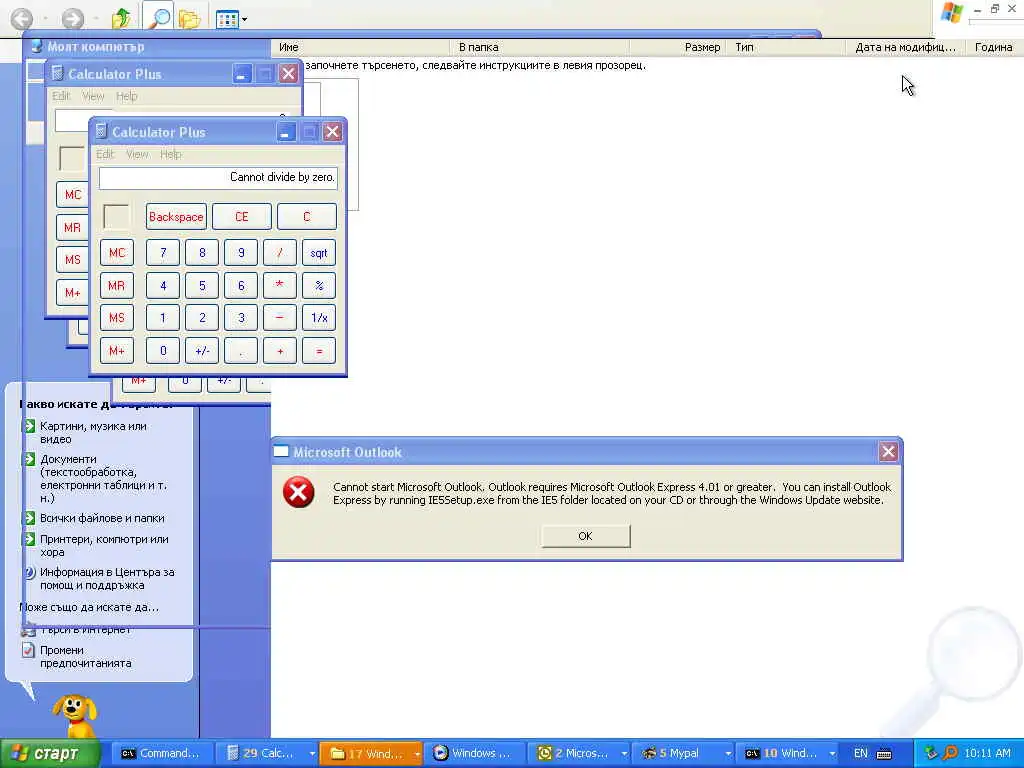Open Help menu in front Calculator Plus

(170, 154)
